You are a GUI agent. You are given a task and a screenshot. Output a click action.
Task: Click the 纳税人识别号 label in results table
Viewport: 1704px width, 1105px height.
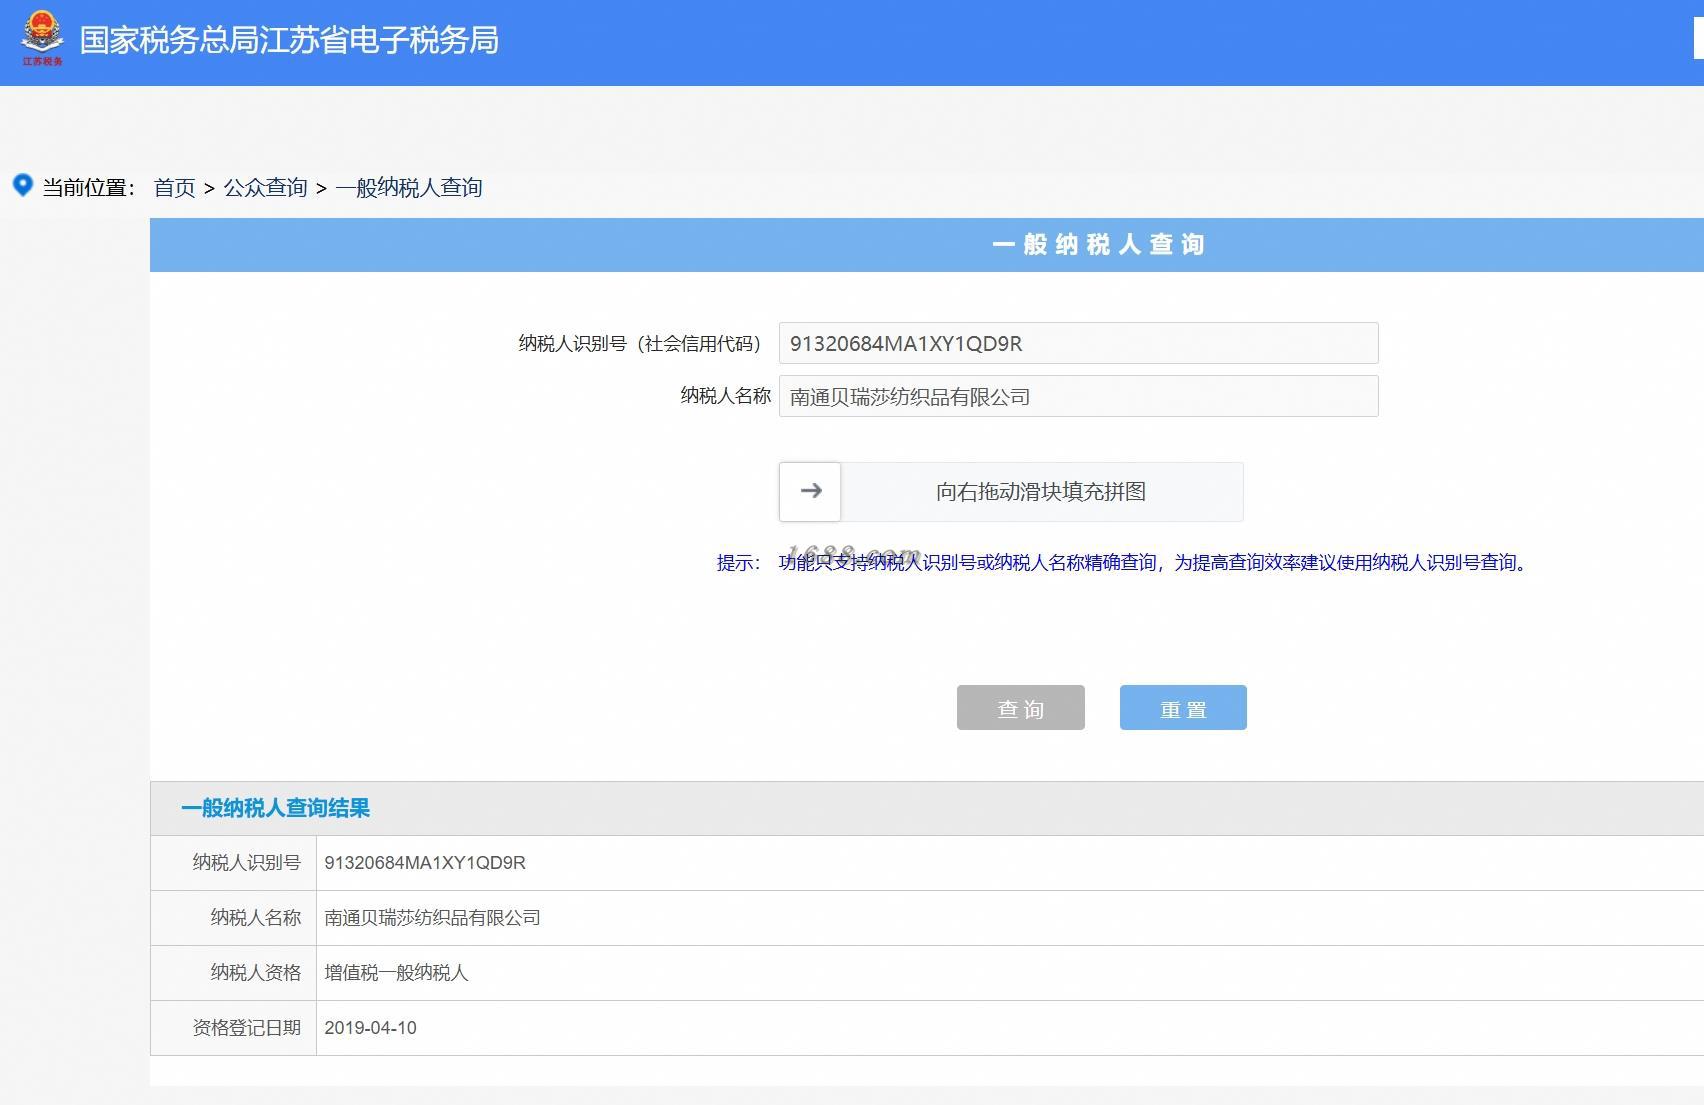246,863
